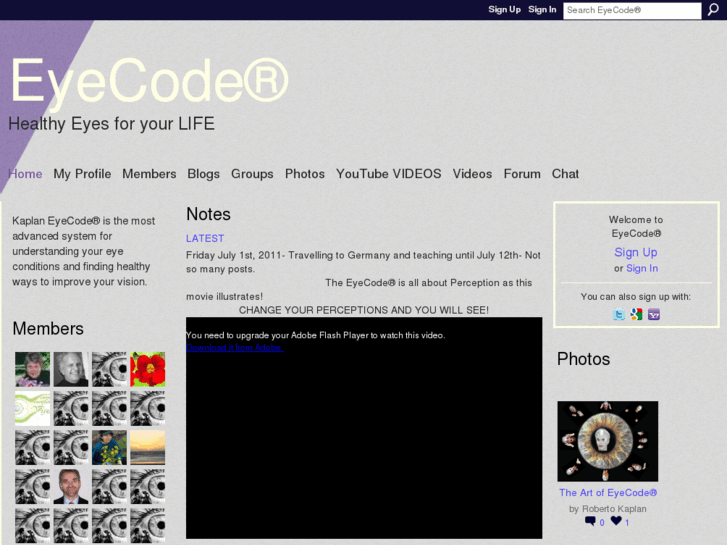Click Sign Up in top bar
Viewport: 727px width, 545px height.
504,9
